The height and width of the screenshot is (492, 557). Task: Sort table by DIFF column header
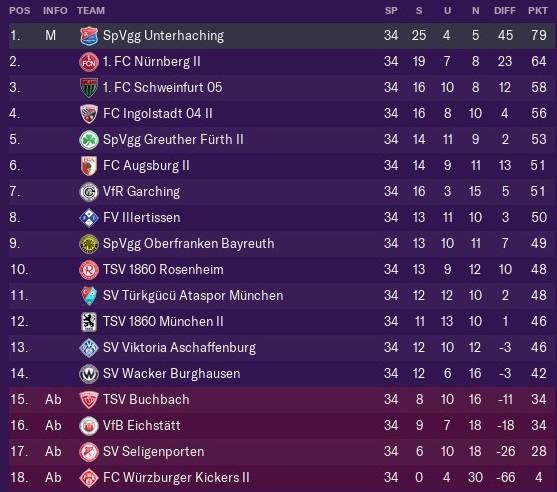[504, 11]
